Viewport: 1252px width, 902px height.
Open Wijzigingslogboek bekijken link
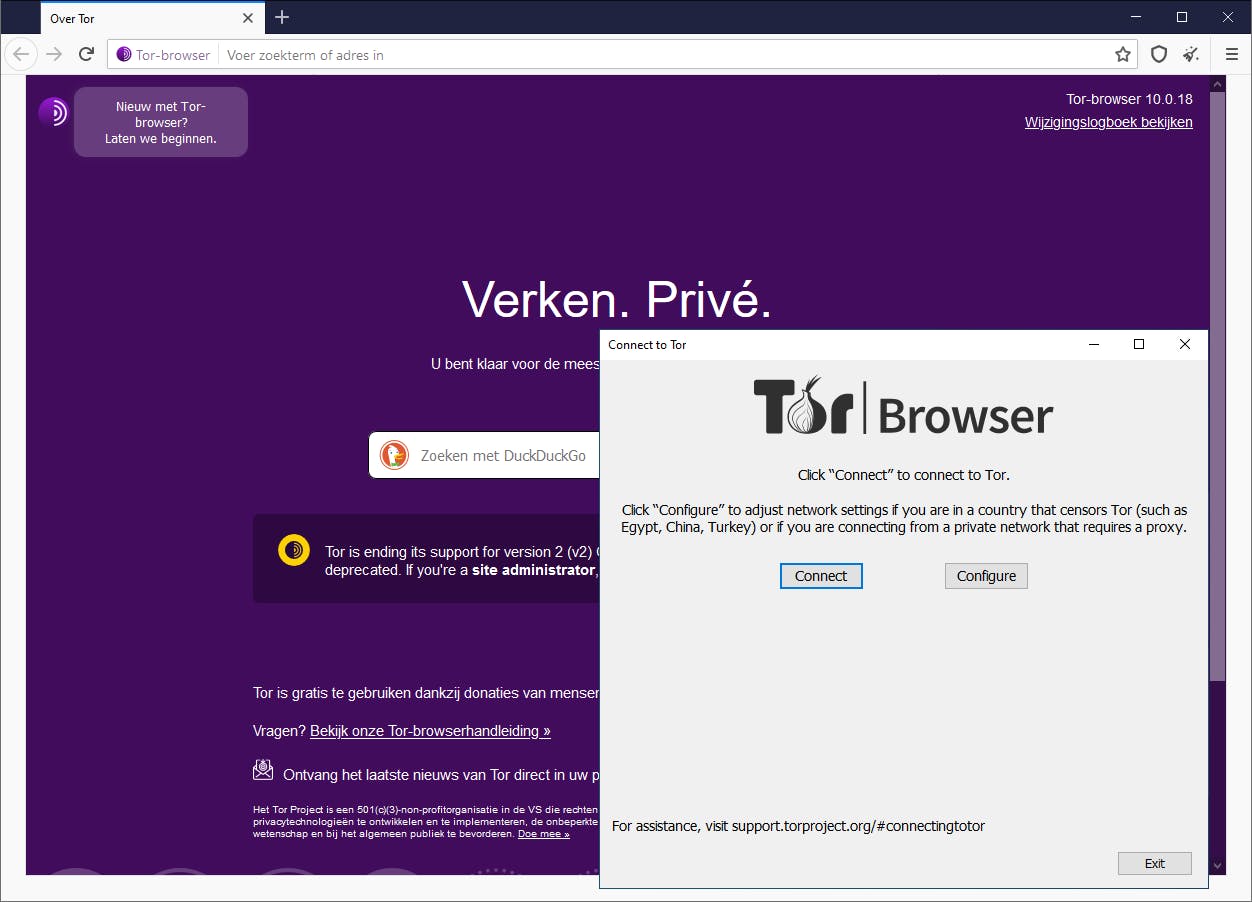pyautogui.click(x=1108, y=122)
